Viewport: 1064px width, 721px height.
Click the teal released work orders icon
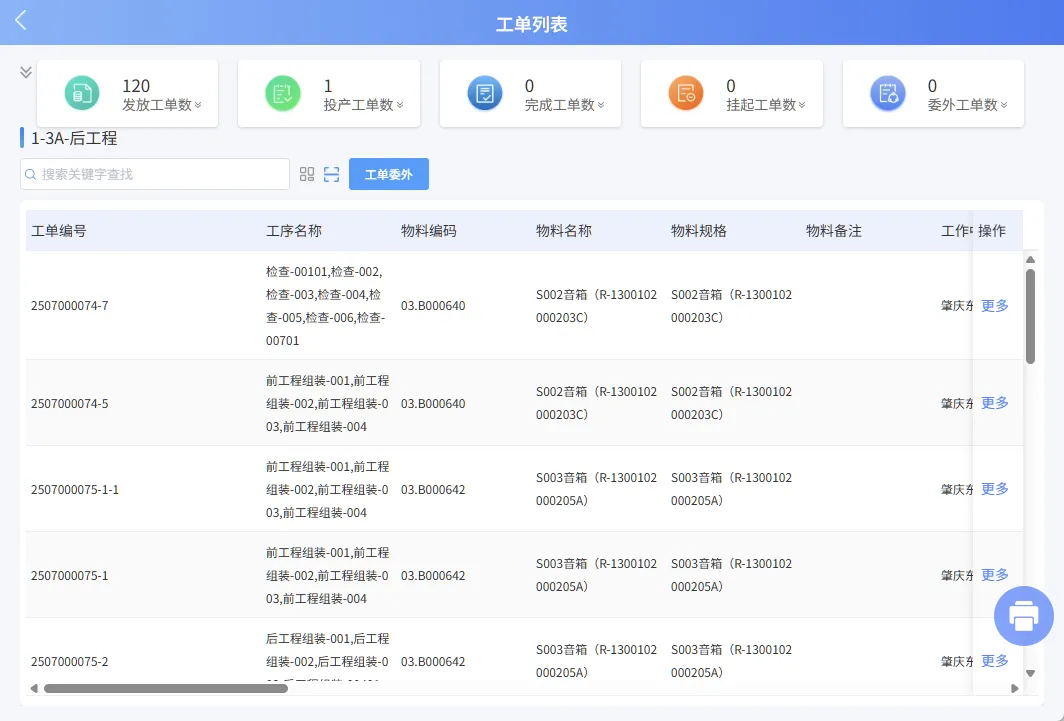[82, 94]
